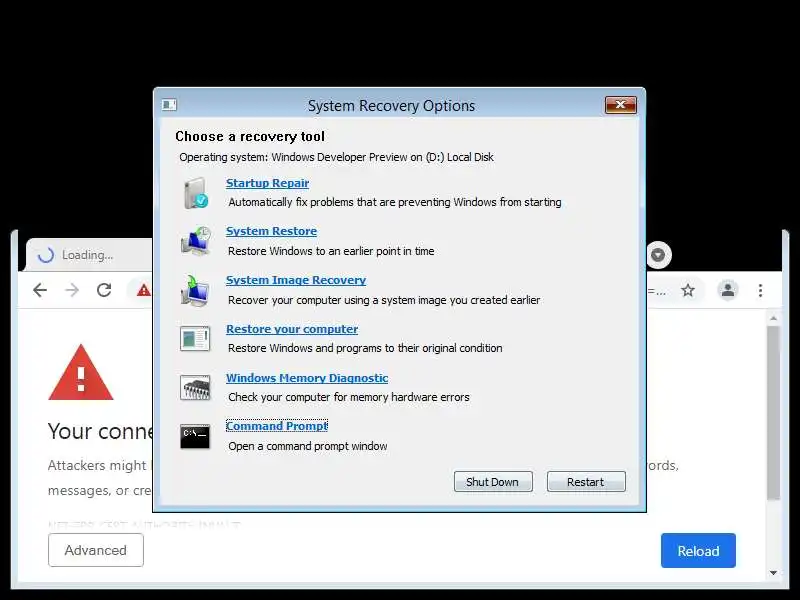Click the browser scrollbar up arrow
The image size is (800, 600).
(773, 318)
